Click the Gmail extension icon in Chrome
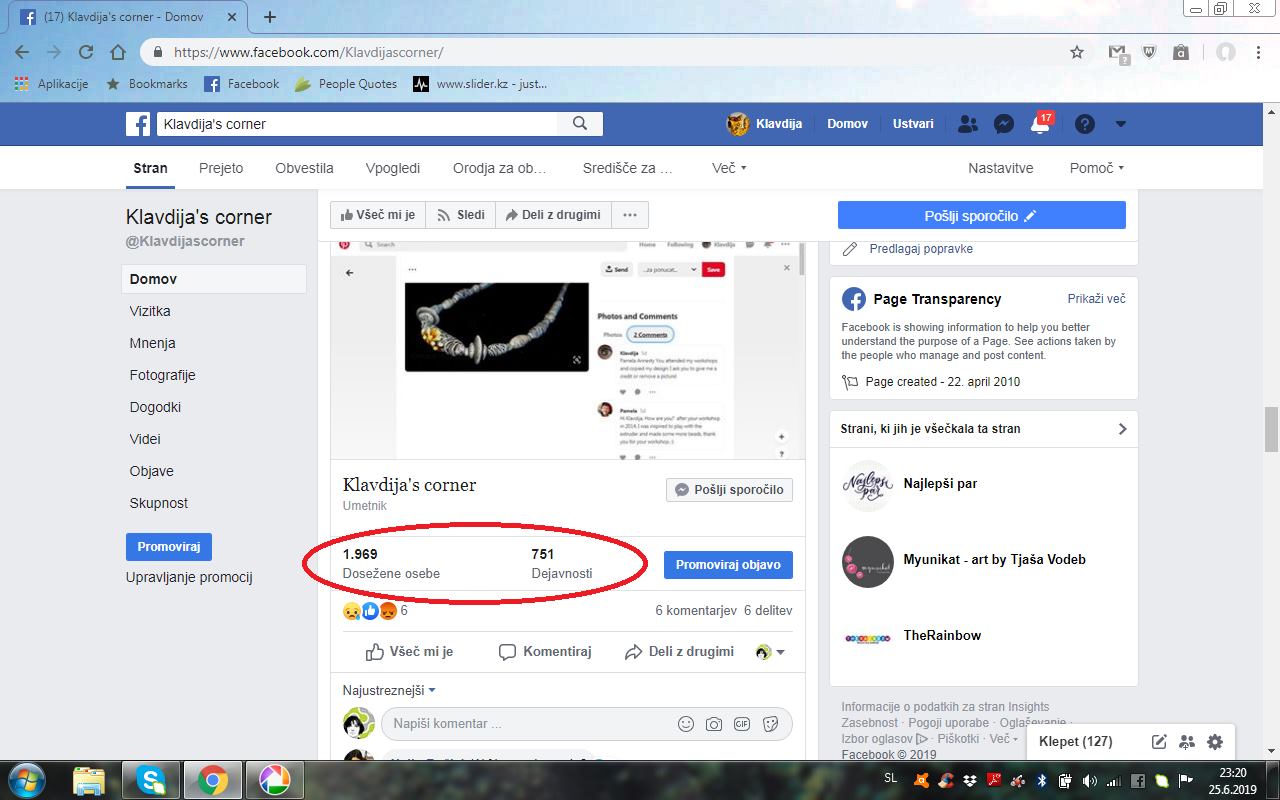This screenshot has width=1280, height=800. tap(1118, 53)
